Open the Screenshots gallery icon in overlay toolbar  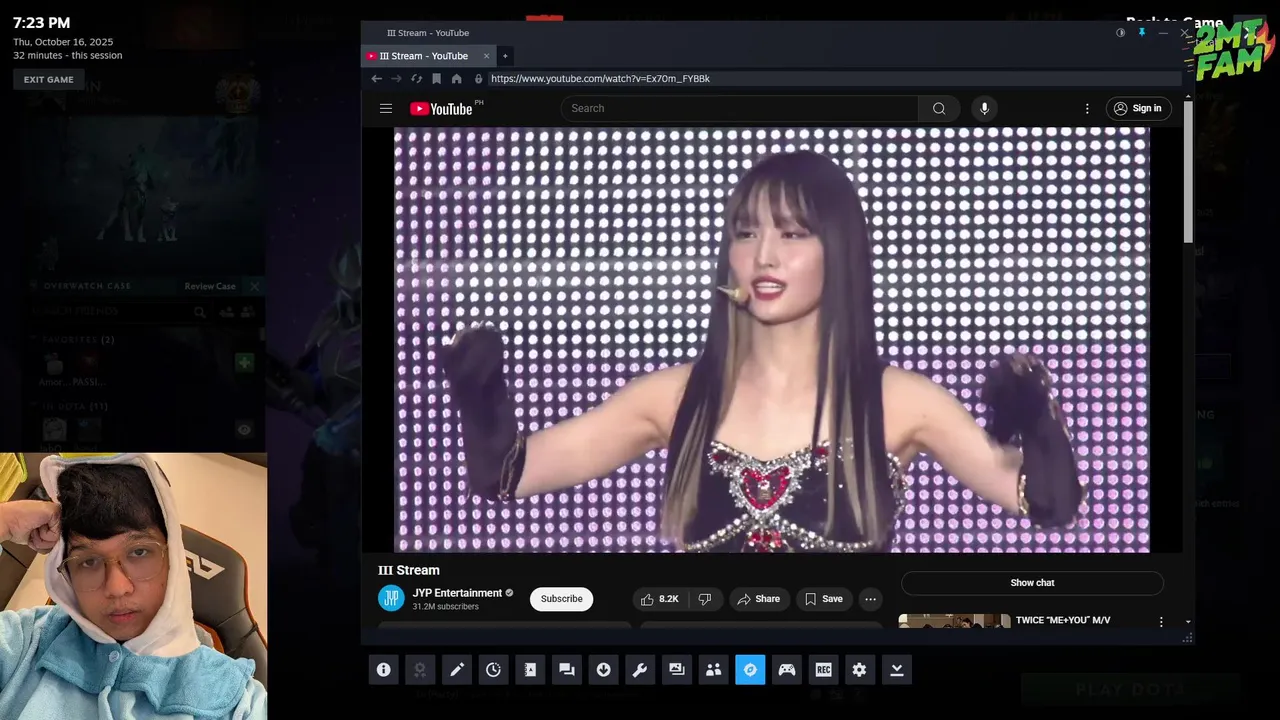click(677, 670)
